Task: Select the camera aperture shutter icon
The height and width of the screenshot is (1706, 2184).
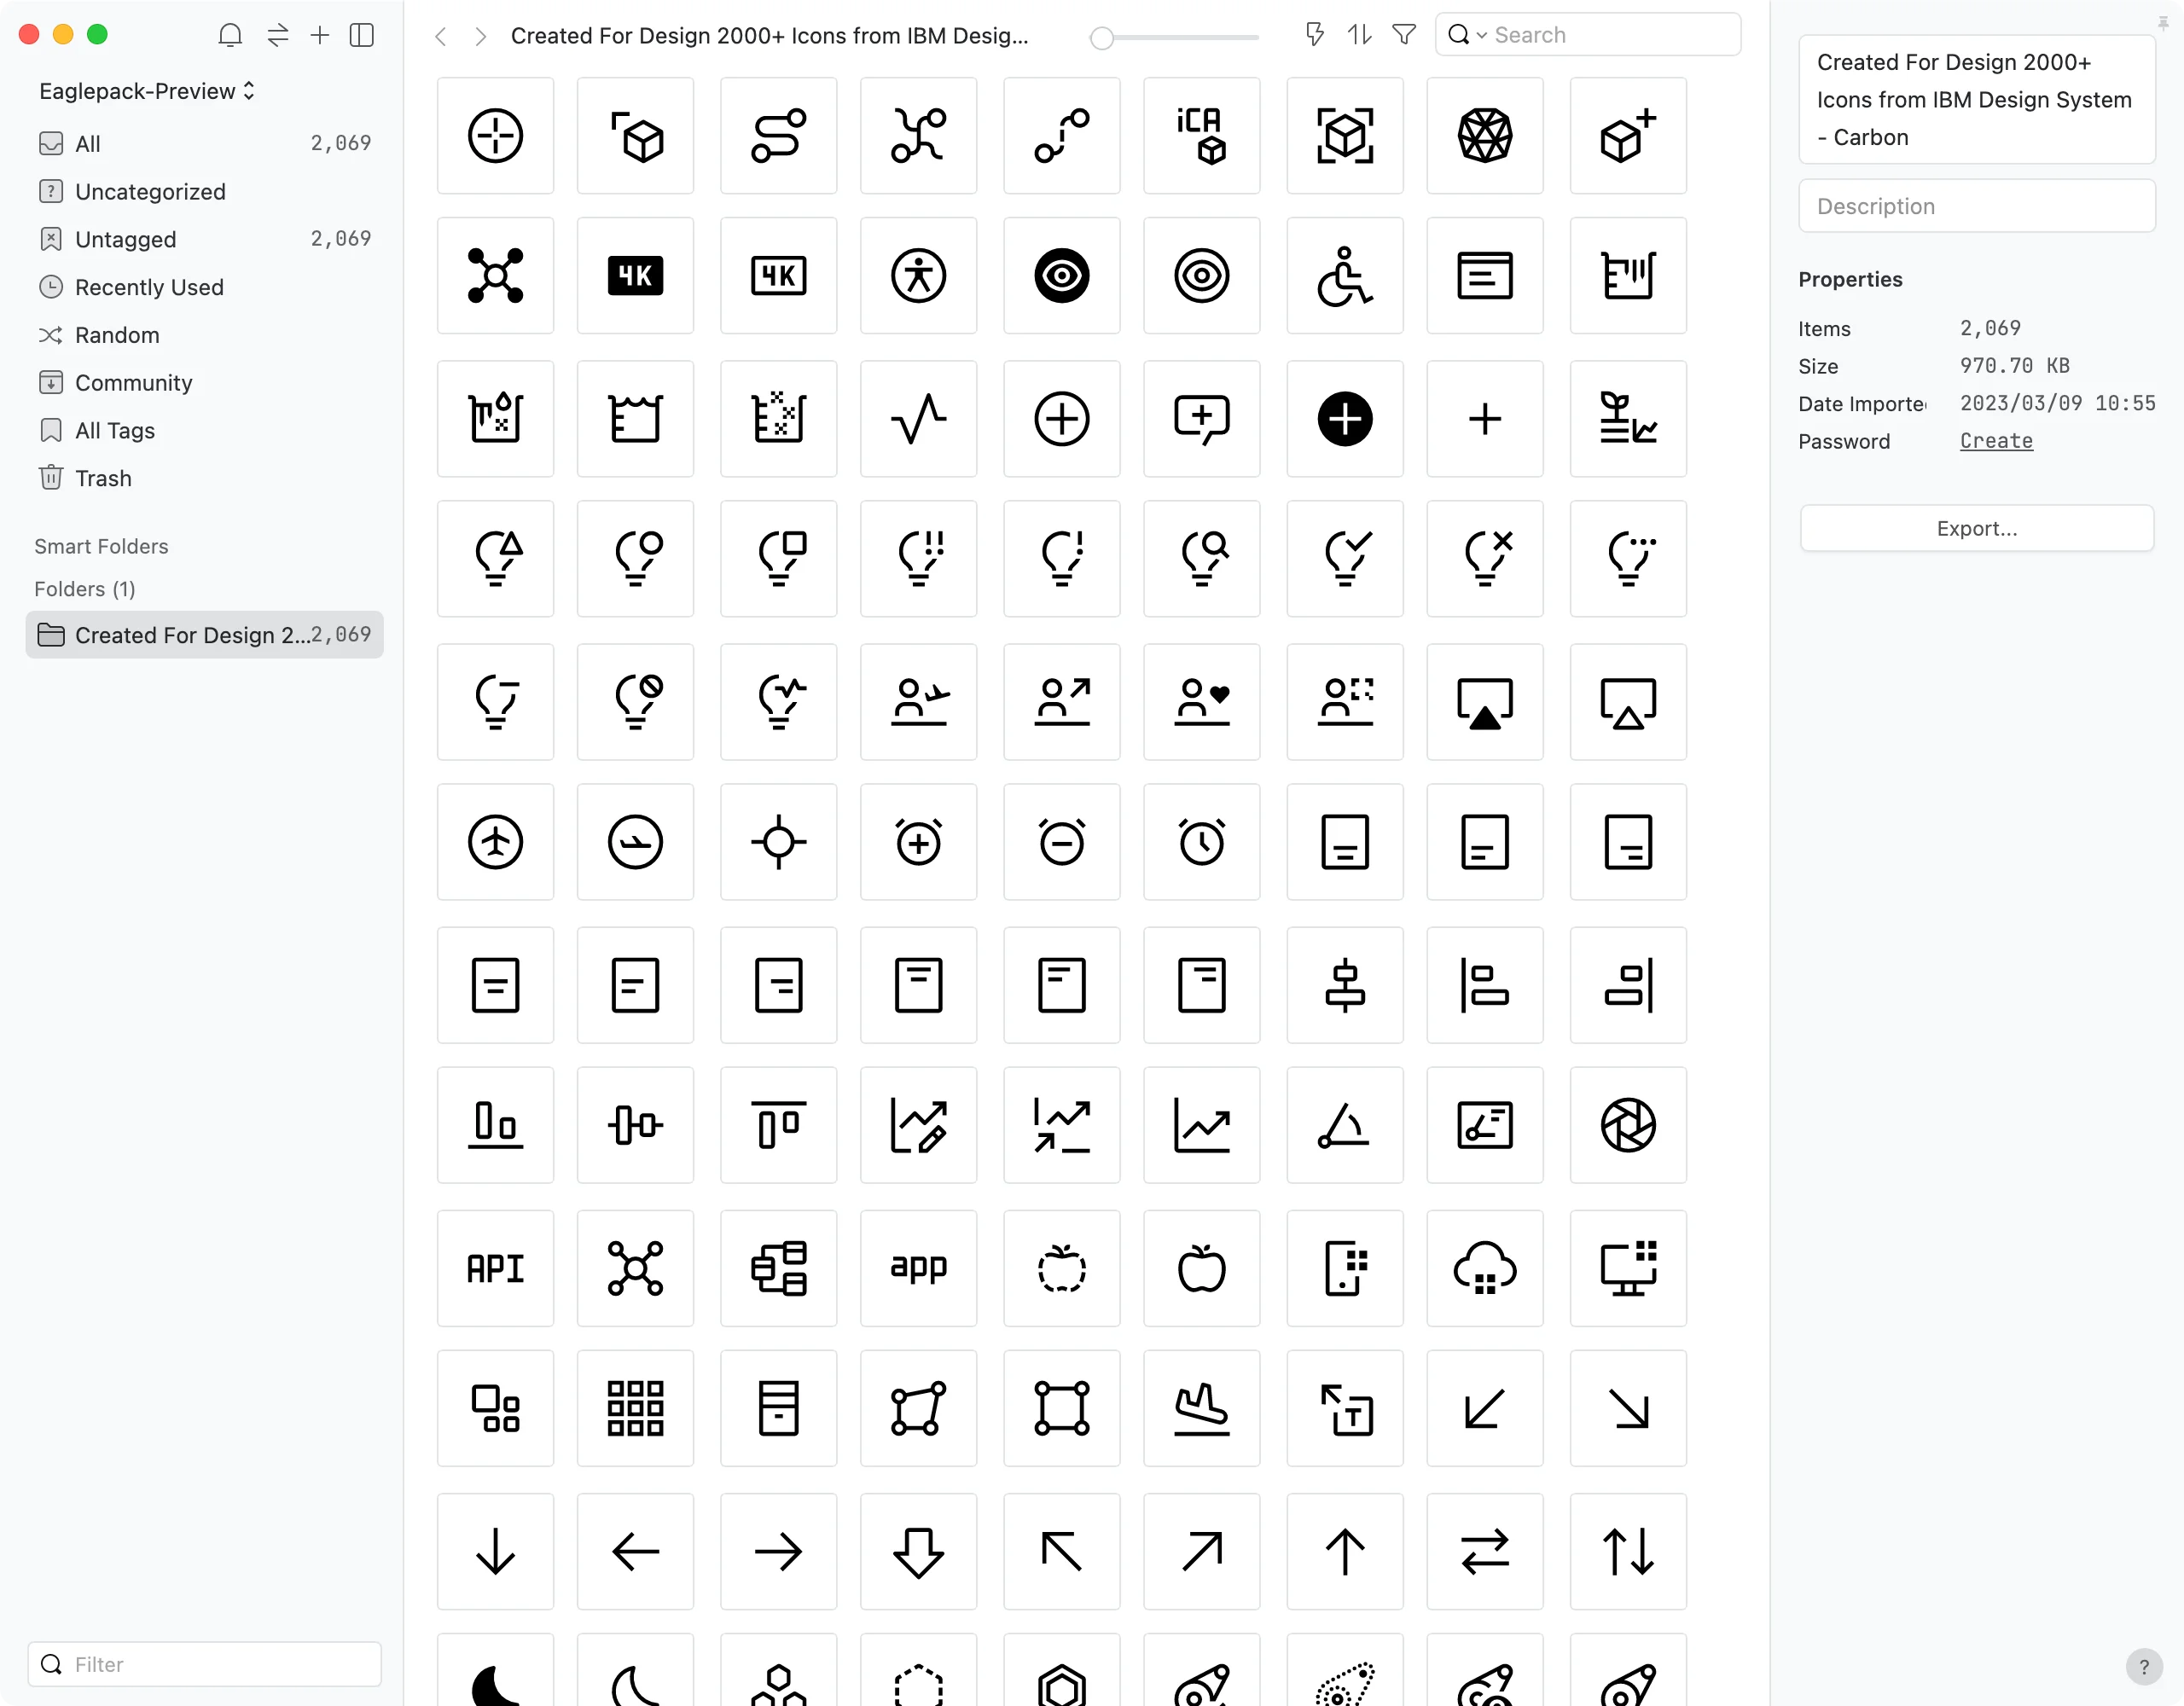Action: click(x=1627, y=1125)
